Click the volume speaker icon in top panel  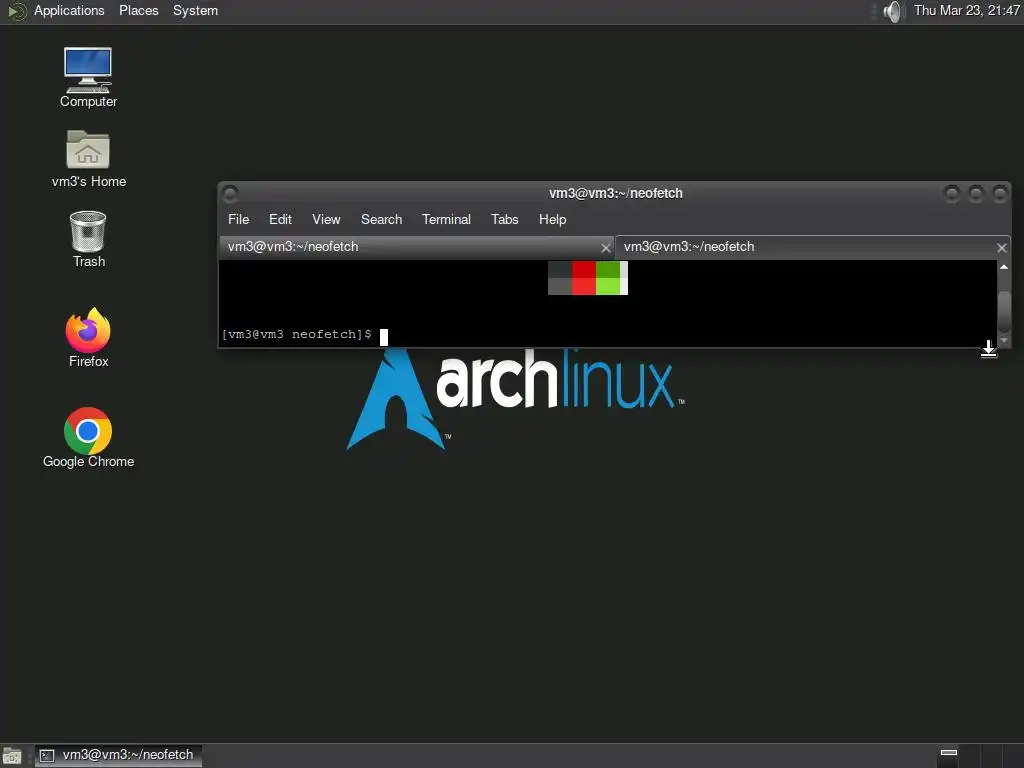tap(892, 11)
